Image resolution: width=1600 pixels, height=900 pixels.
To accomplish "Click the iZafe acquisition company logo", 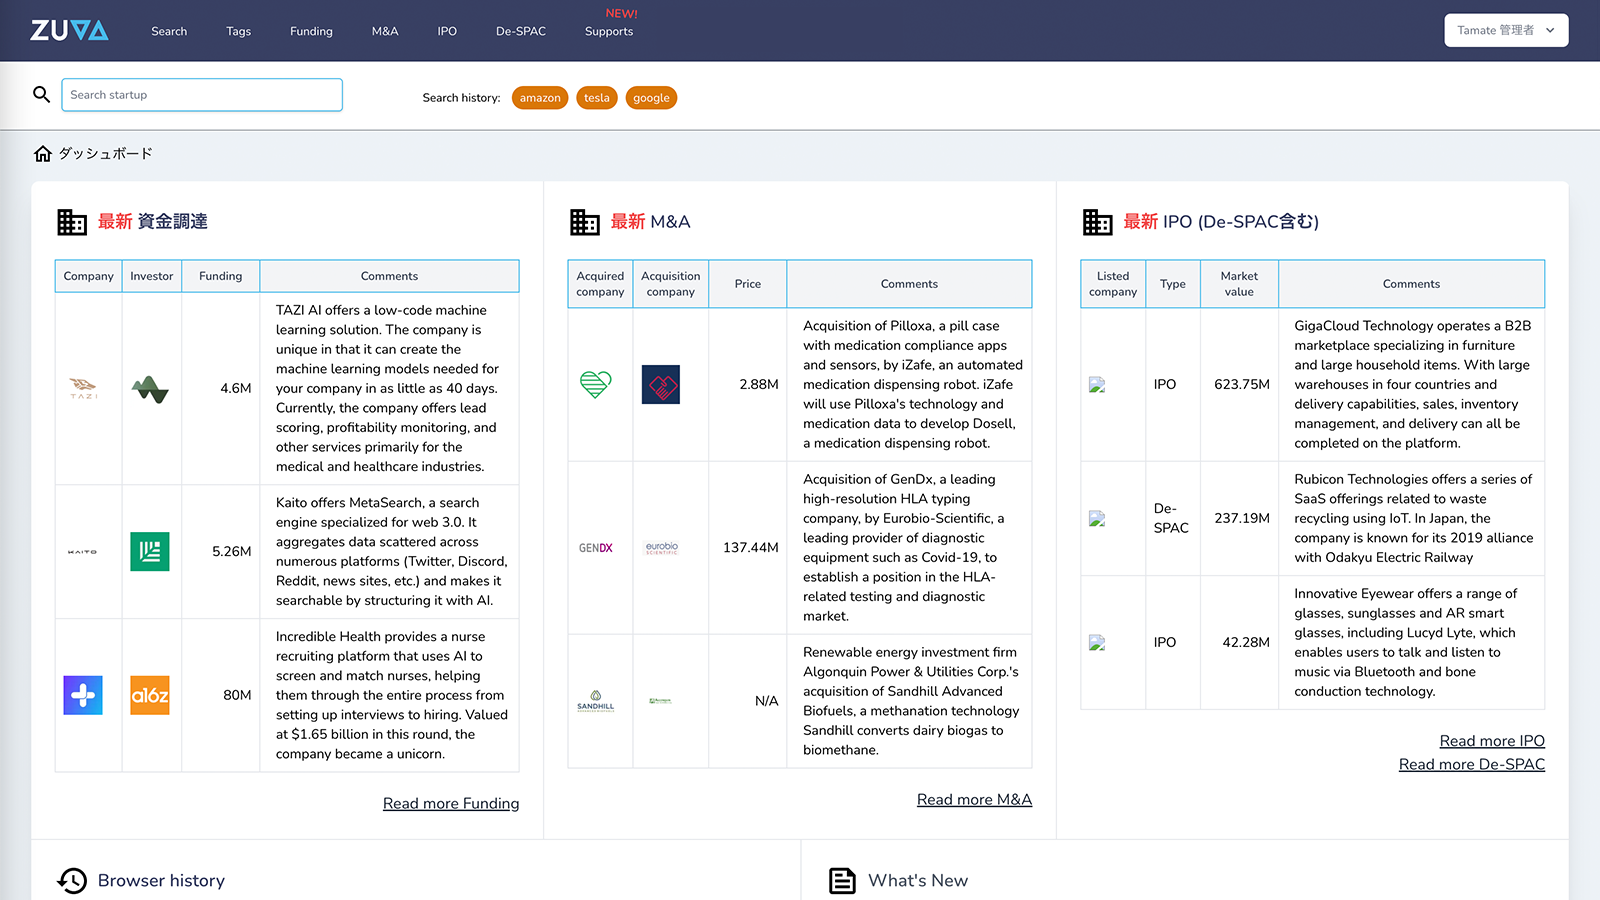I will coord(660,384).
